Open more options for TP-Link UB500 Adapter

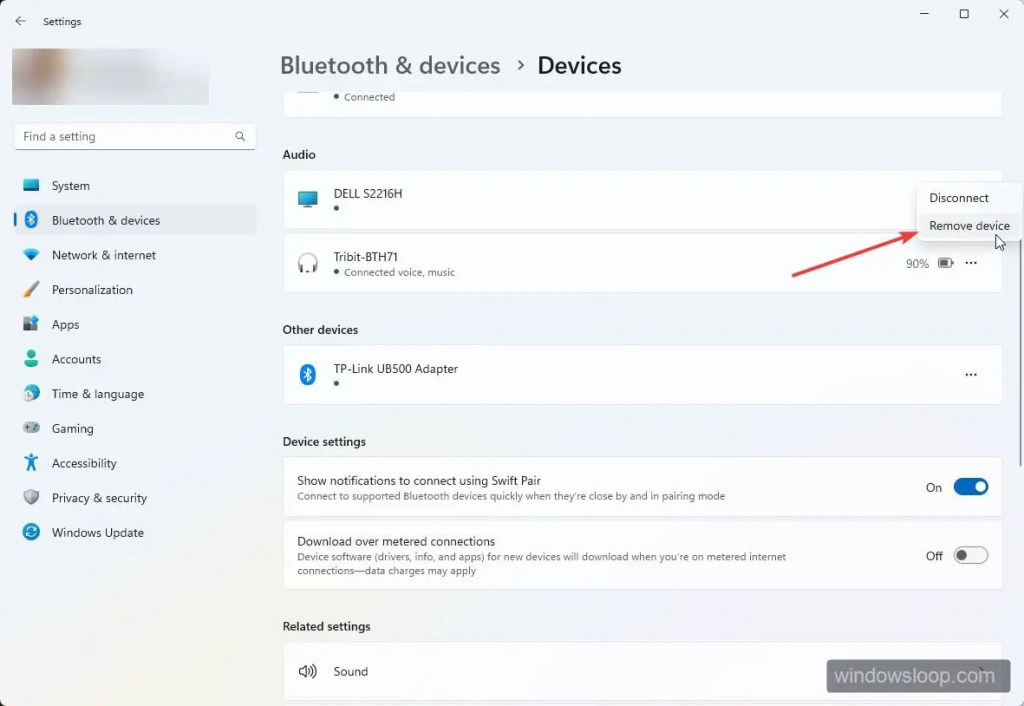(x=970, y=374)
